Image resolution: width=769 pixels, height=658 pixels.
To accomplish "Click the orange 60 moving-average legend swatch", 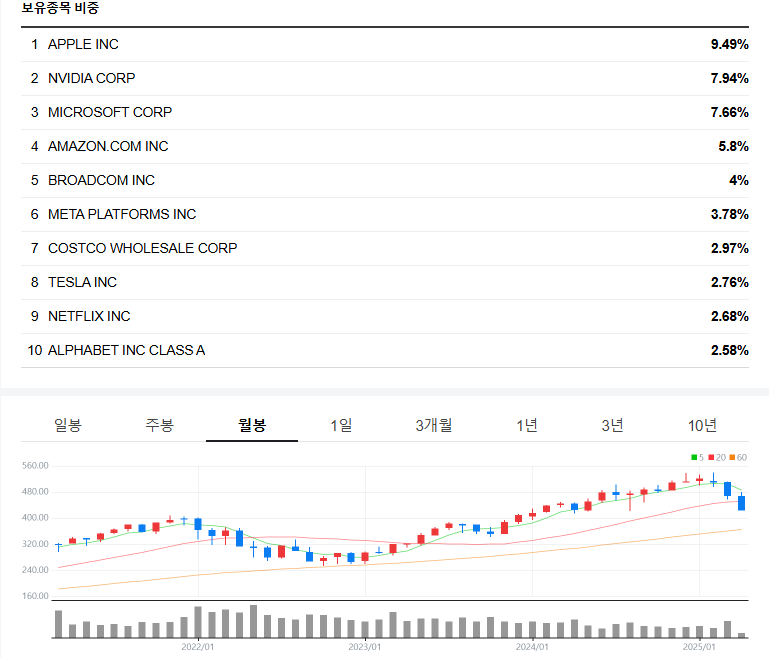I will (732, 457).
